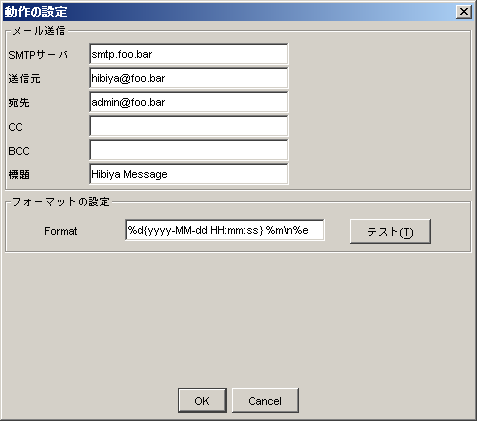Click the SMTP server field containing smtp.foo.bar
Screen dimensions: 477x421
(x=189, y=54)
